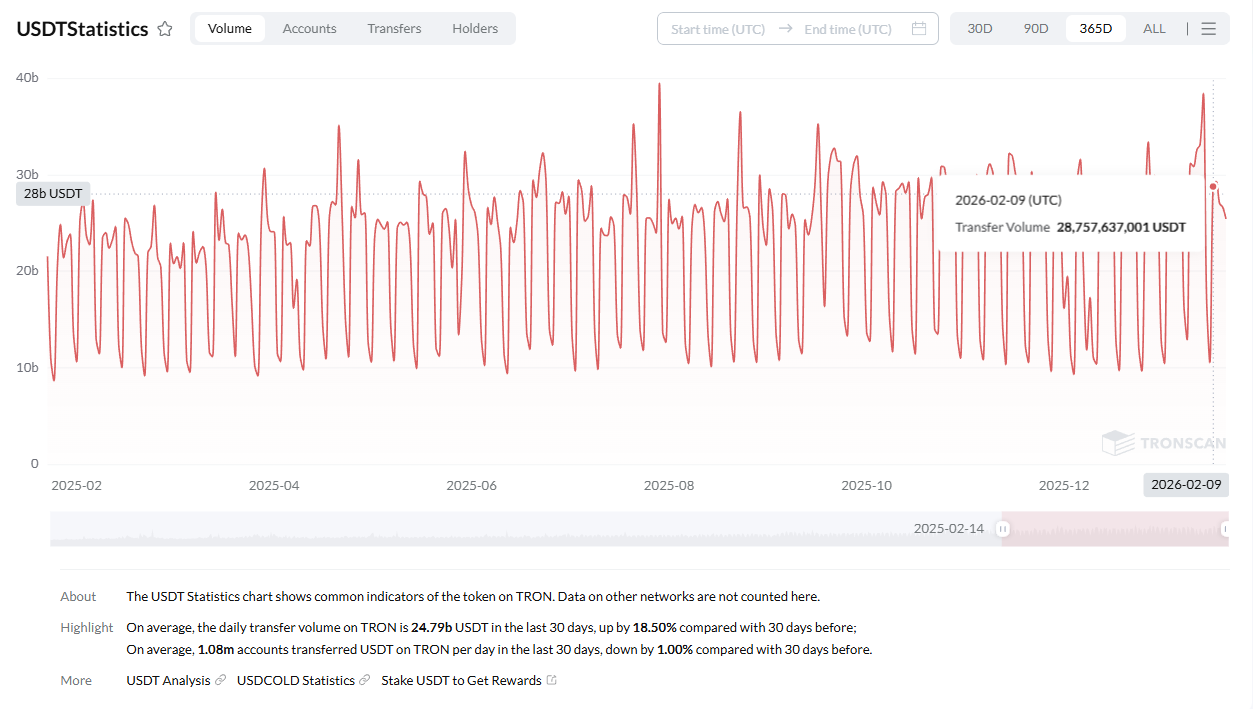Select the 365D time range
The image size is (1253, 709).
tap(1095, 29)
